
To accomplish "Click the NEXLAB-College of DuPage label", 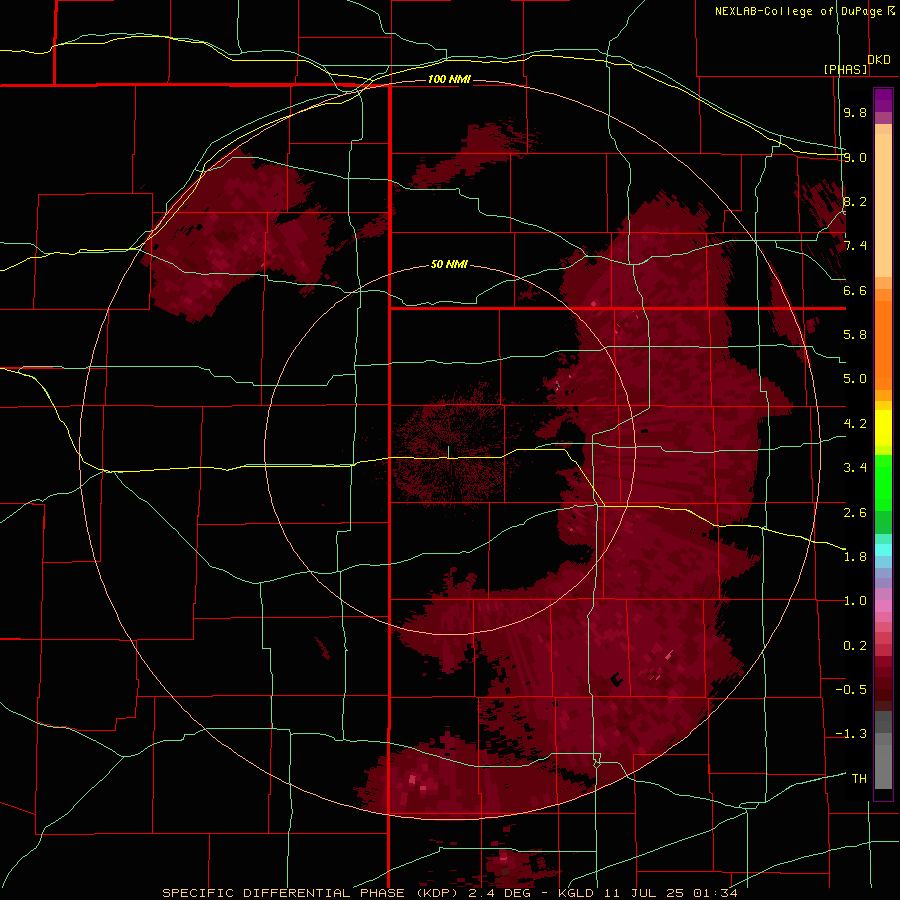I will tap(799, 11).
